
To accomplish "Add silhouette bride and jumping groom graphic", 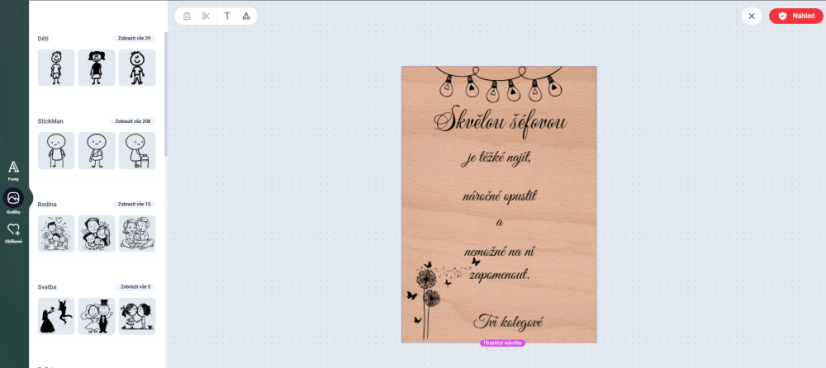I will [x=56, y=316].
